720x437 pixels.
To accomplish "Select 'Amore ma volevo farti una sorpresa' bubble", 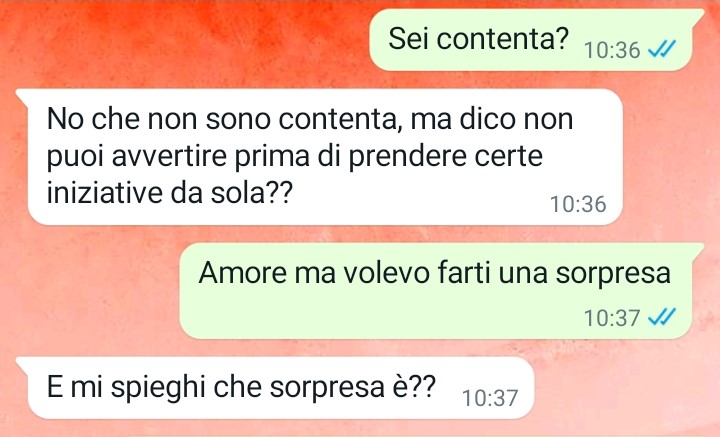I will point(437,291).
